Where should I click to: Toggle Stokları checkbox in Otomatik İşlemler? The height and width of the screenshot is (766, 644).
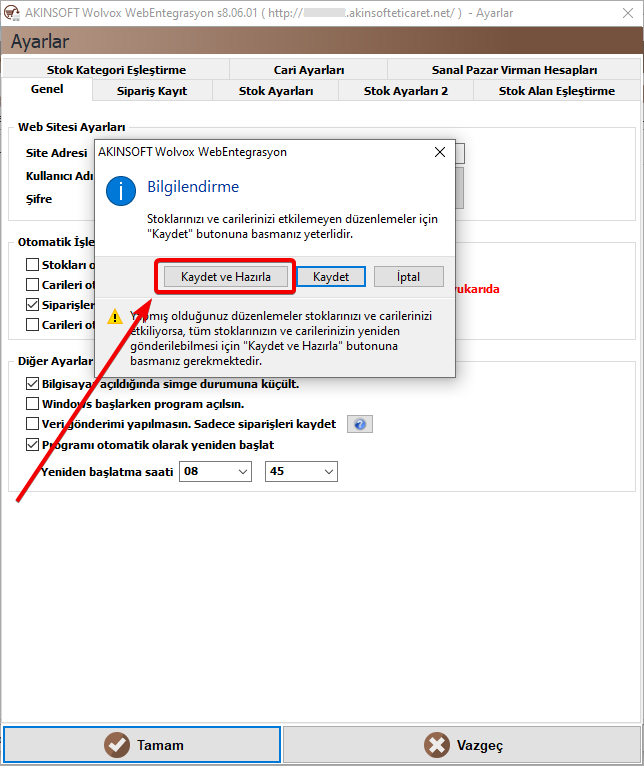[32, 265]
